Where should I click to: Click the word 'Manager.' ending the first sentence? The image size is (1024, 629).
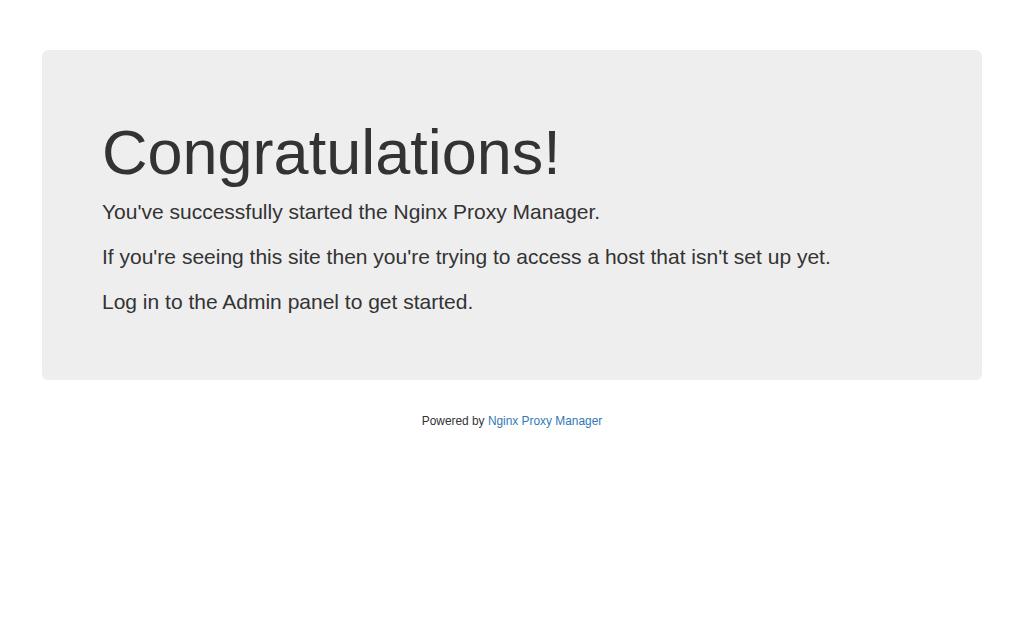tap(556, 213)
